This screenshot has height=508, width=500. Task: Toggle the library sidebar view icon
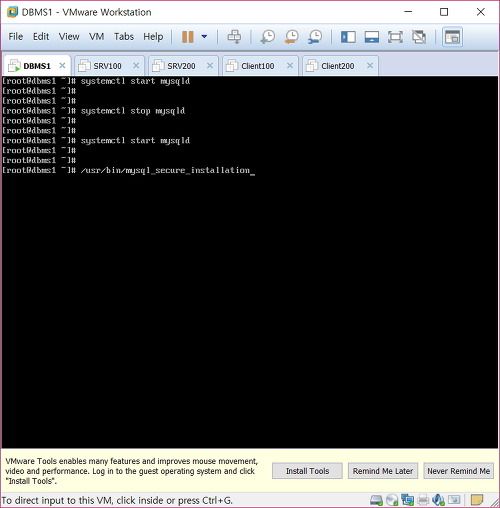pyautogui.click(x=348, y=37)
